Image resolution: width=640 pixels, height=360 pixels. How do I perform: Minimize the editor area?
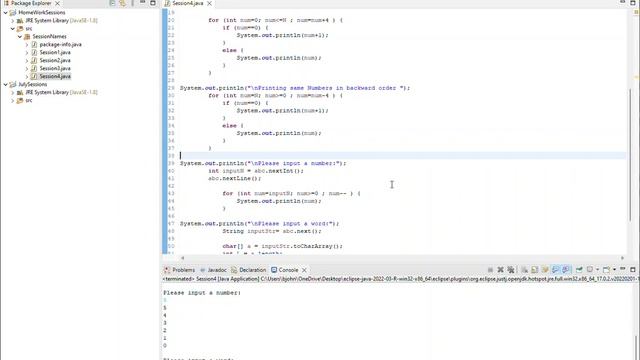click(622, 2)
